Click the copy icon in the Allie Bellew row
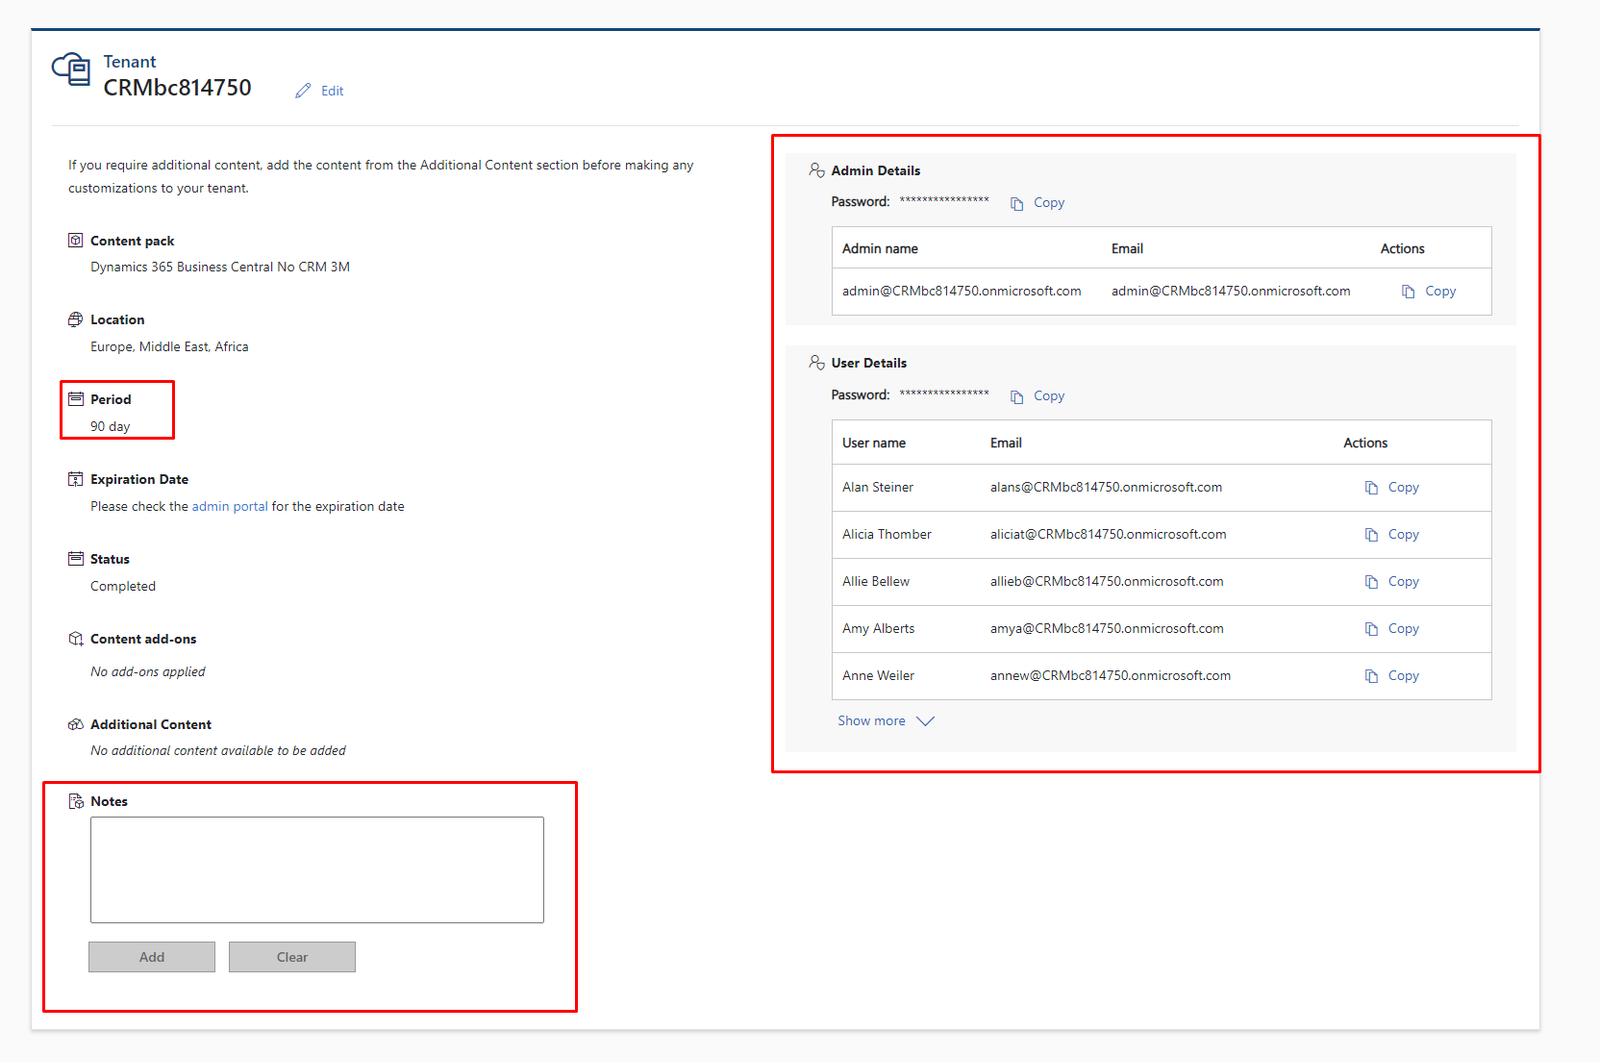Viewport: 1600px width, 1062px height. [1372, 582]
